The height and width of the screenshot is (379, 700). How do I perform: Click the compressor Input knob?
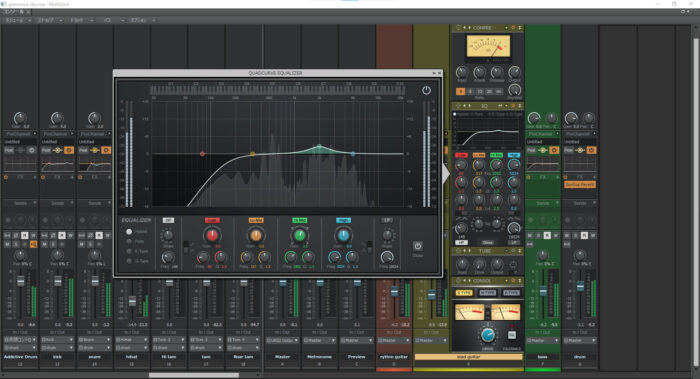[462, 72]
